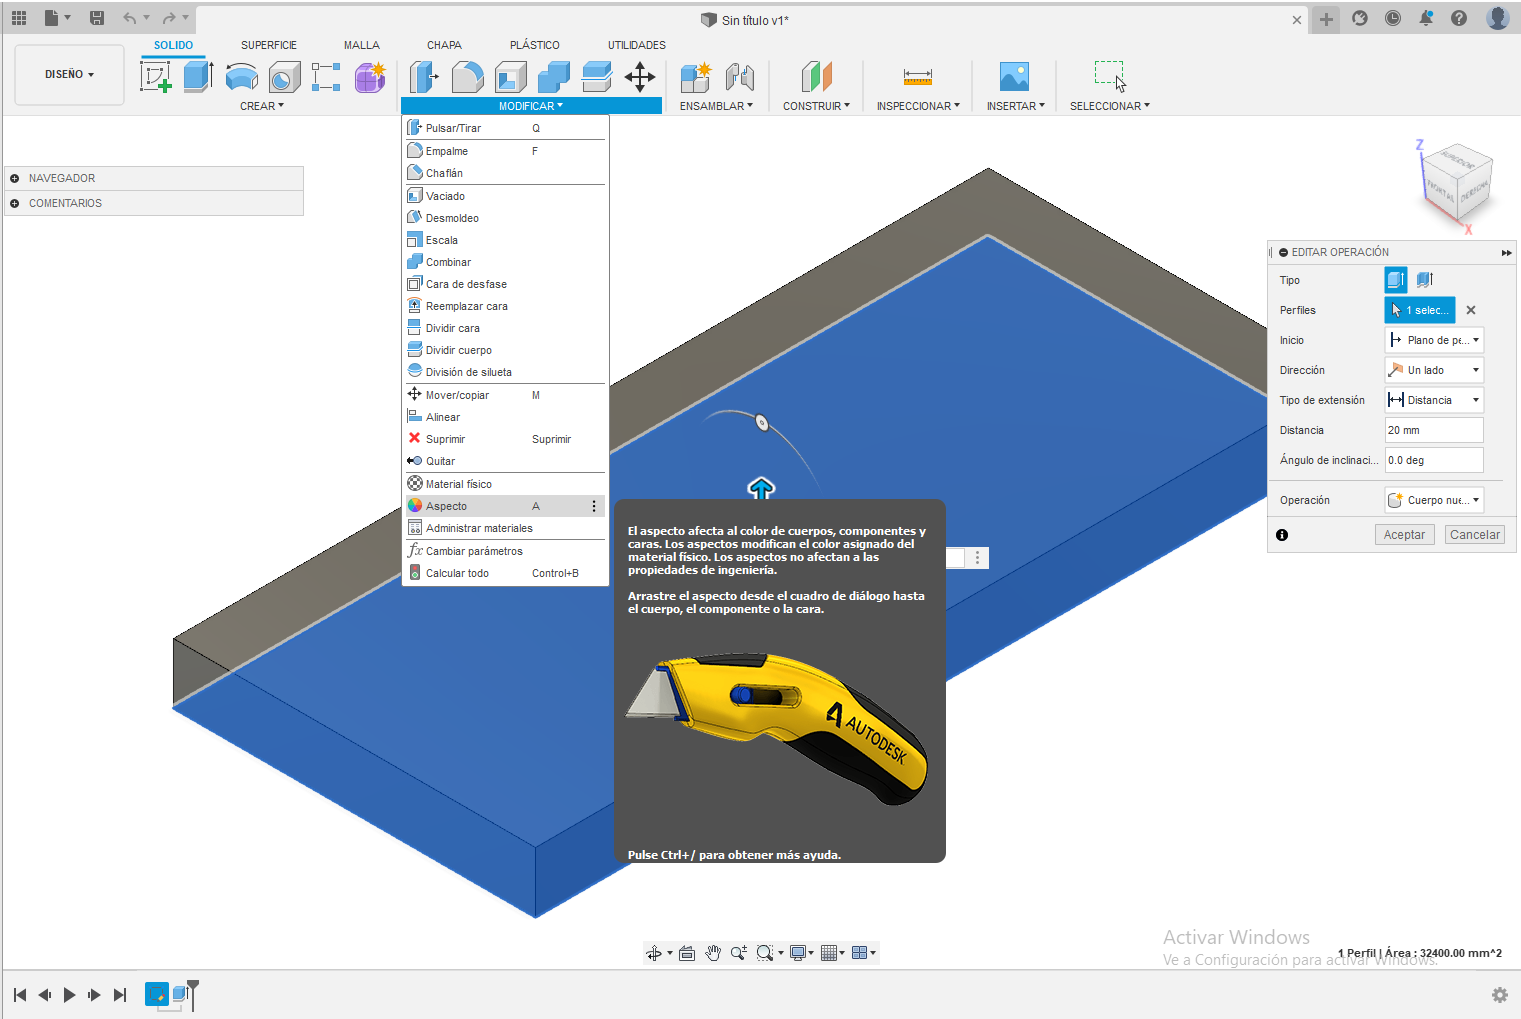Click the New Component icon under ENSAMBLAR

(695, 77)
